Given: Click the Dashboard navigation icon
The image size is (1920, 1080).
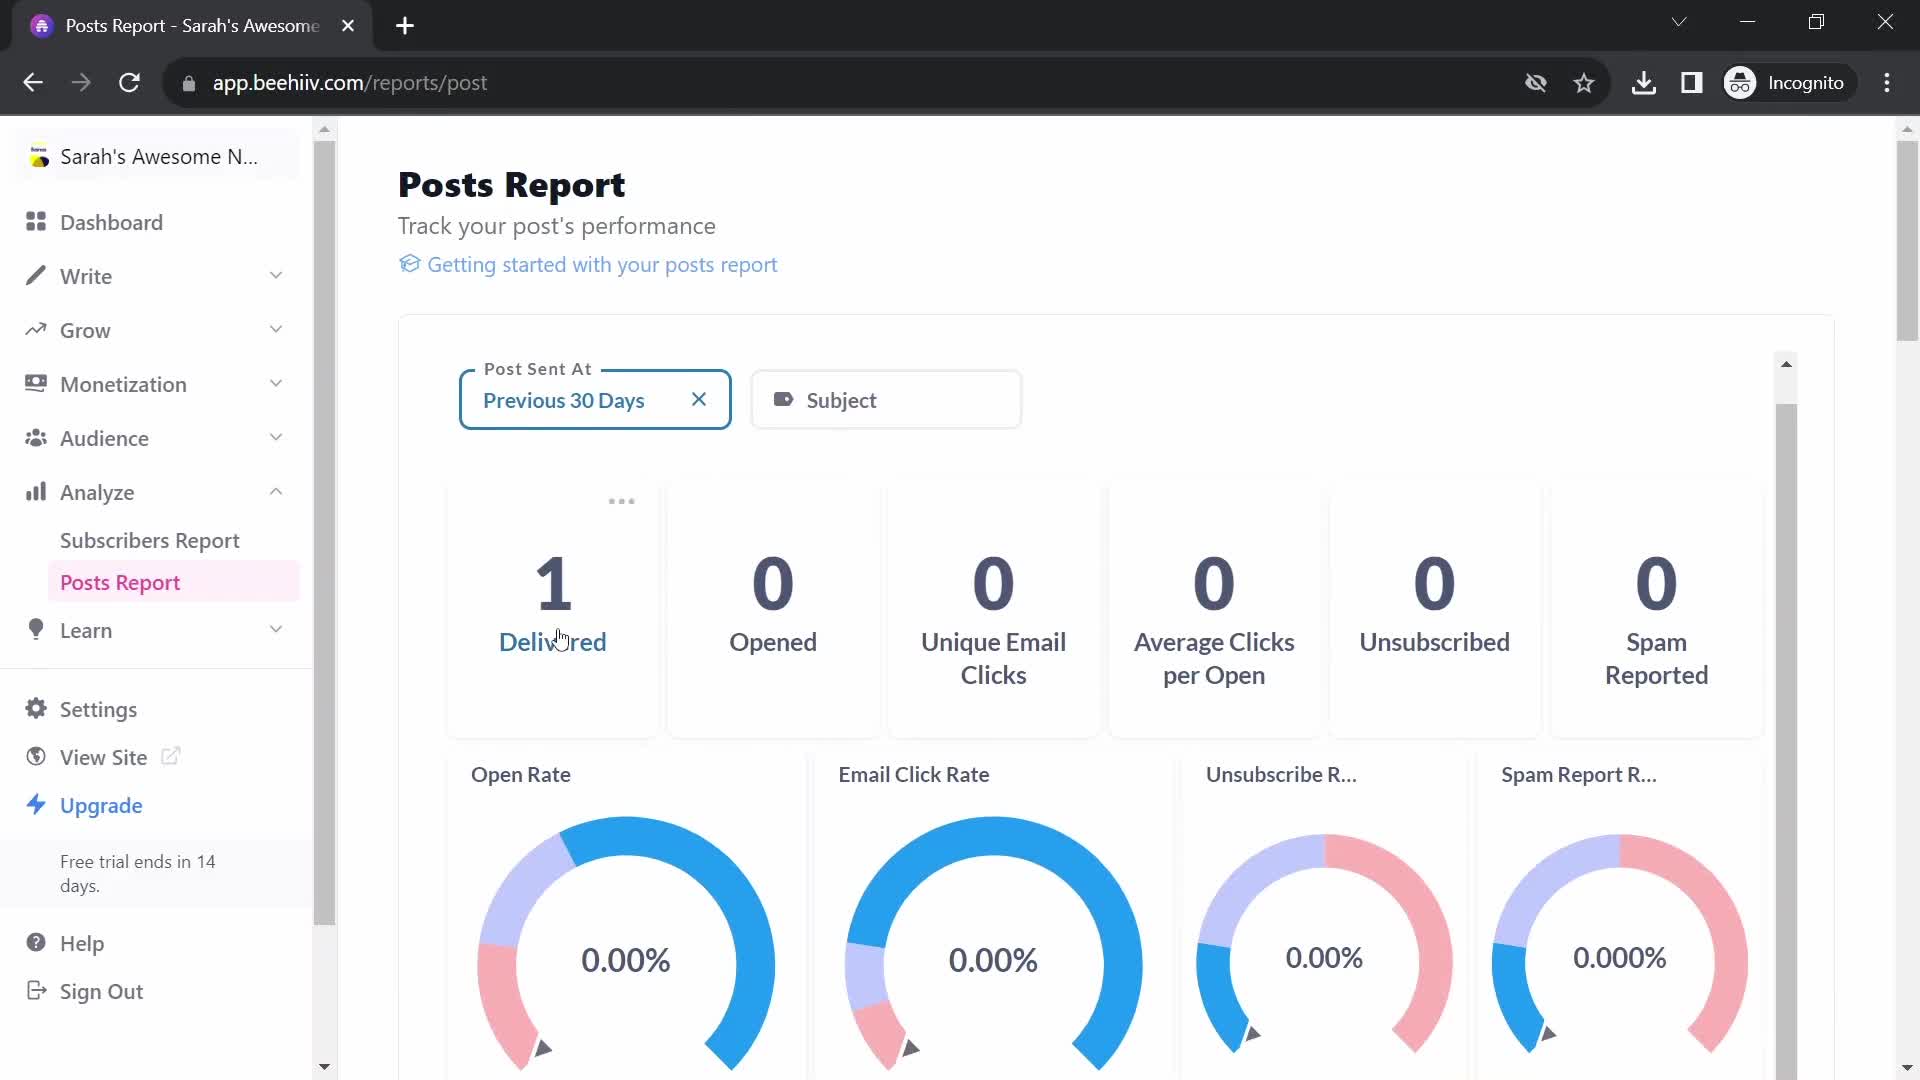Looking at the screenshot, I should 36,222.
